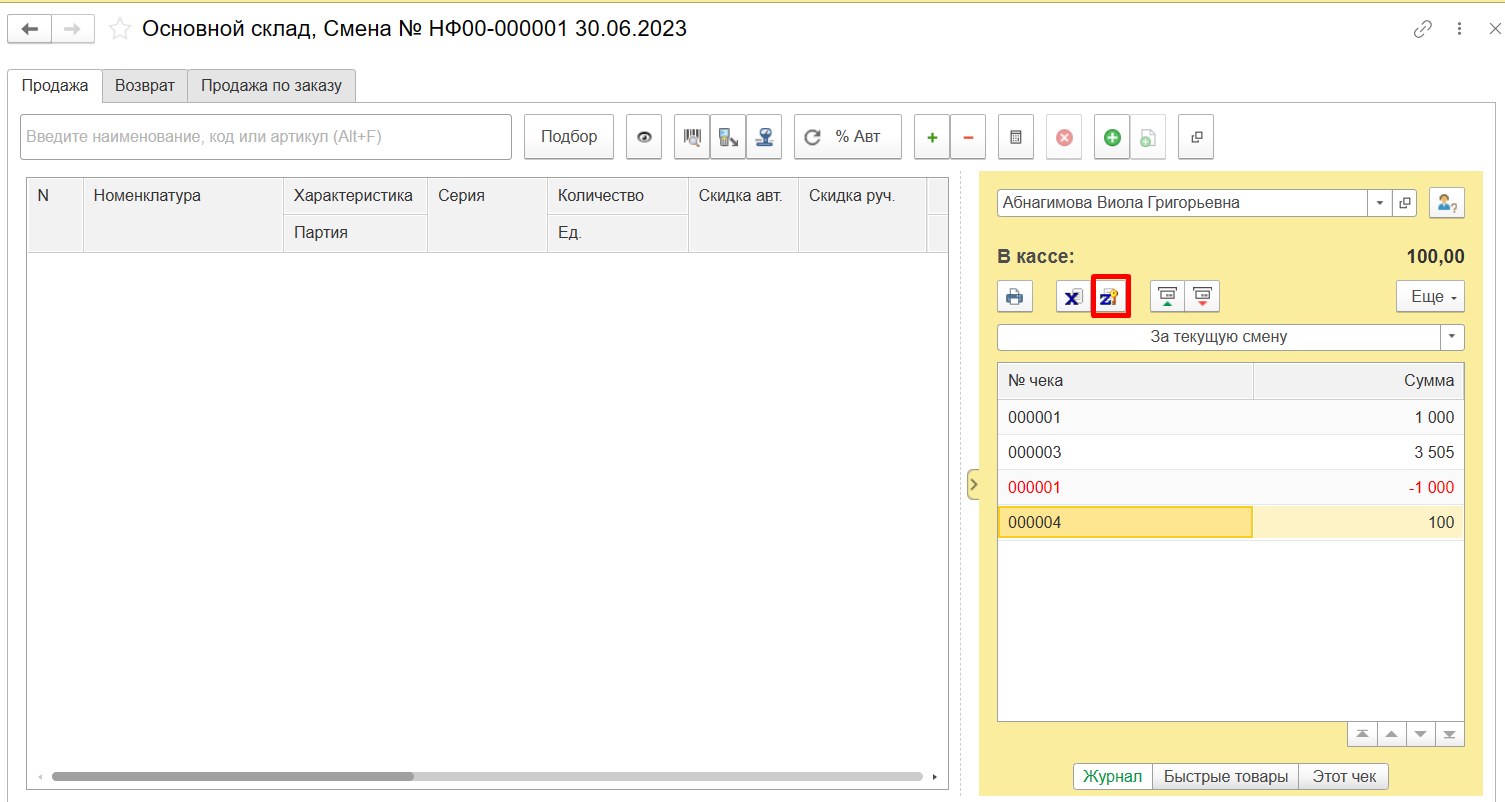Click the cash withdrawal icon with red arrow
The image size is (1505, 802).
click(x=1202, y=297)
